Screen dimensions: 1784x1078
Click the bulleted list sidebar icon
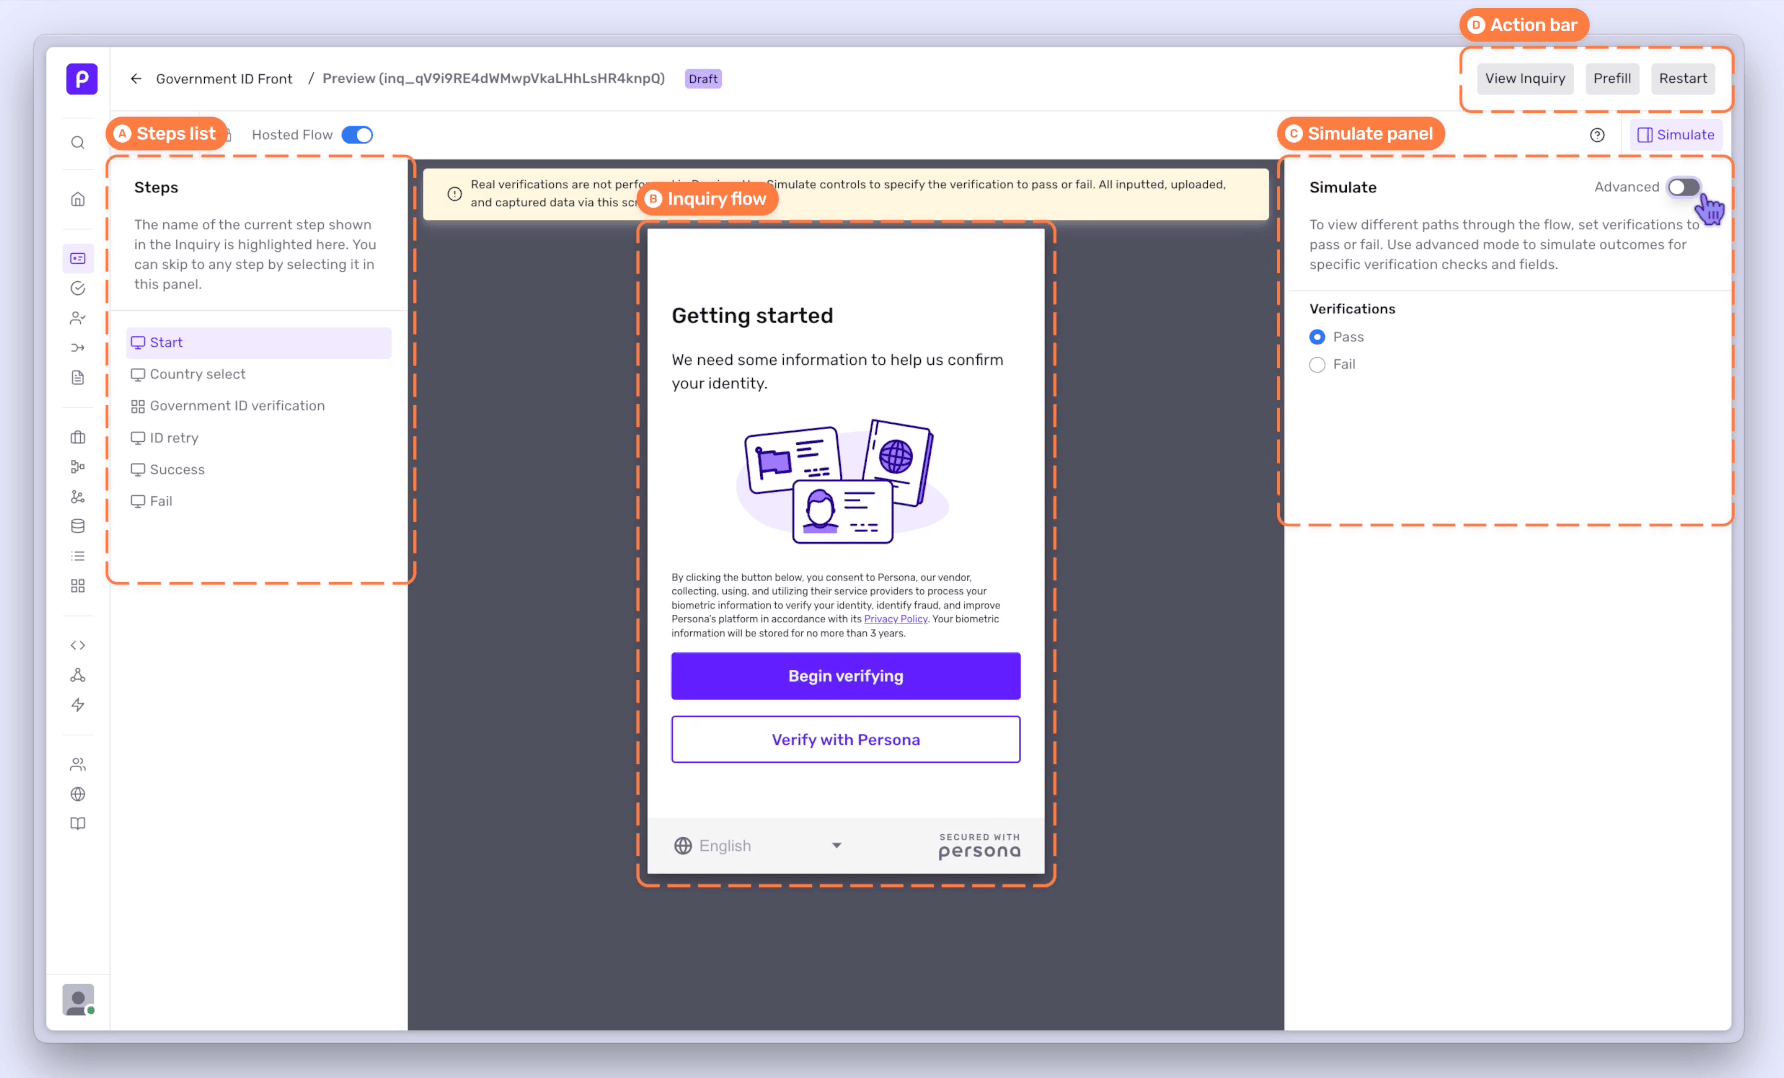[78, 556]
